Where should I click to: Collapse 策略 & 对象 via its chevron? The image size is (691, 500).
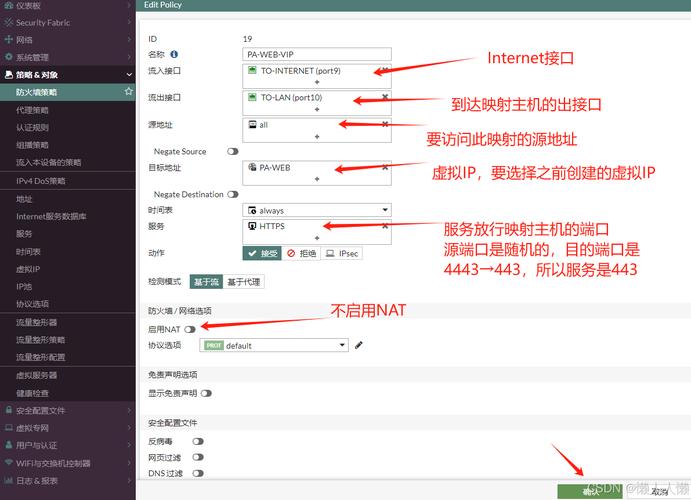(129, 74)
